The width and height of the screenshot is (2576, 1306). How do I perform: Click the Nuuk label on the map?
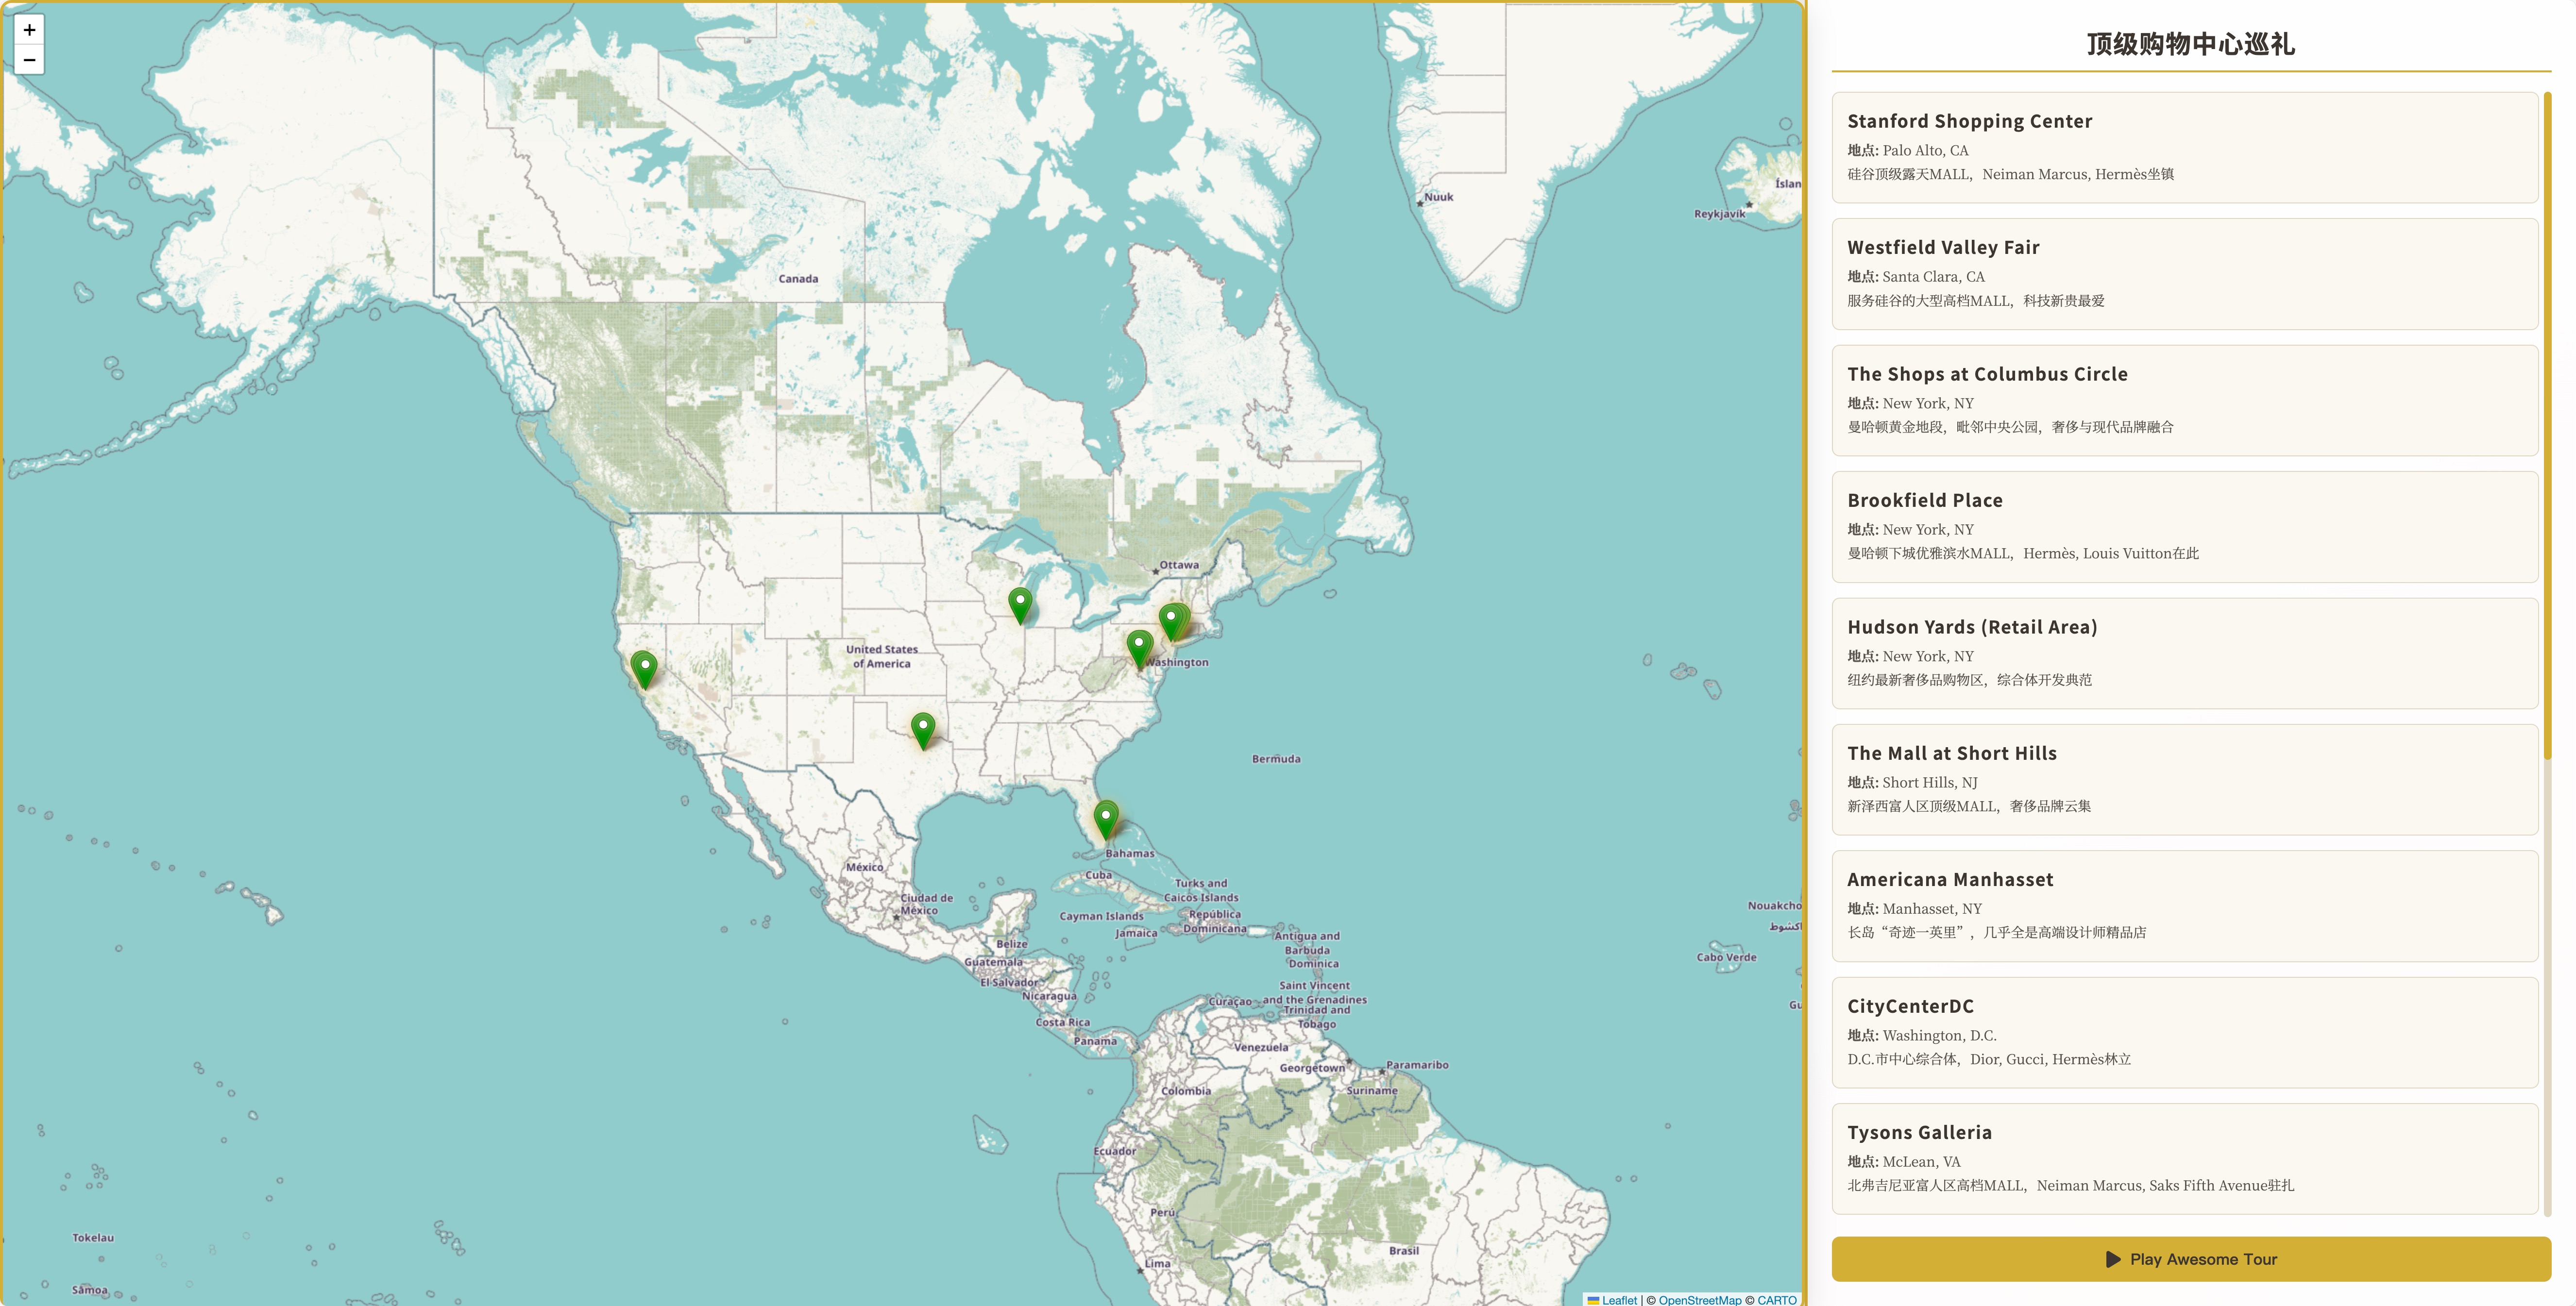coord(1439,197)
